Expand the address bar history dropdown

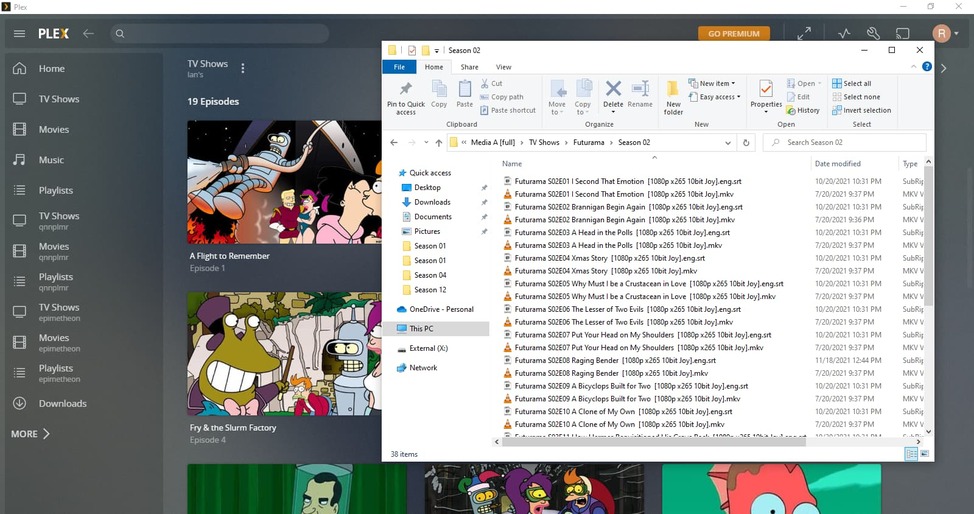[x=727, y=142]
